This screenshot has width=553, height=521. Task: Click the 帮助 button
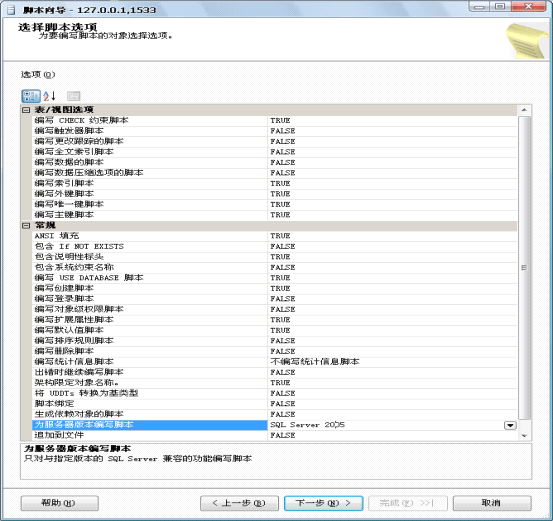59,503
